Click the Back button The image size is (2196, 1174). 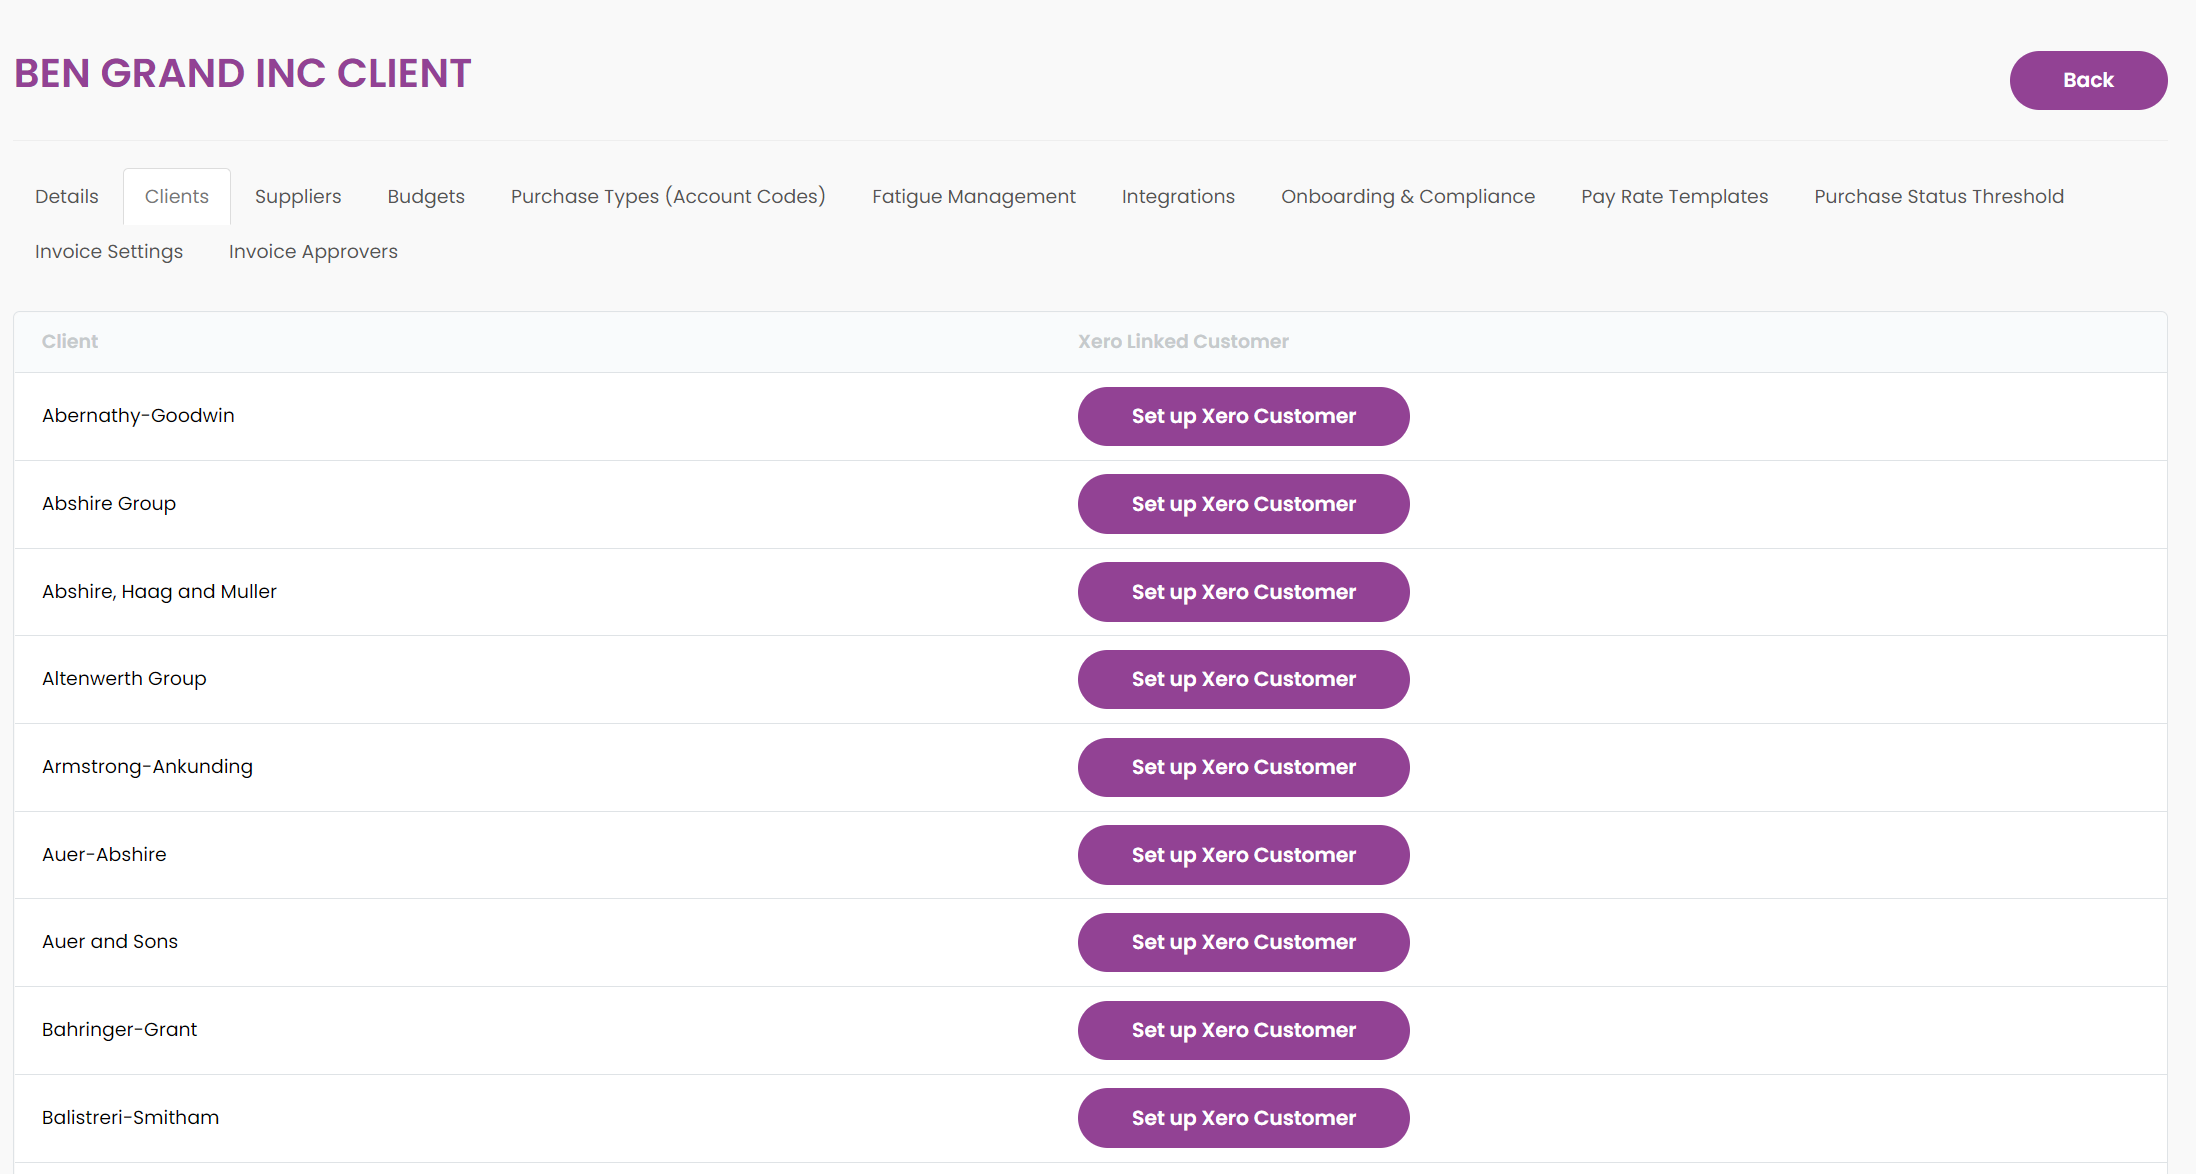pos(2088,80)
